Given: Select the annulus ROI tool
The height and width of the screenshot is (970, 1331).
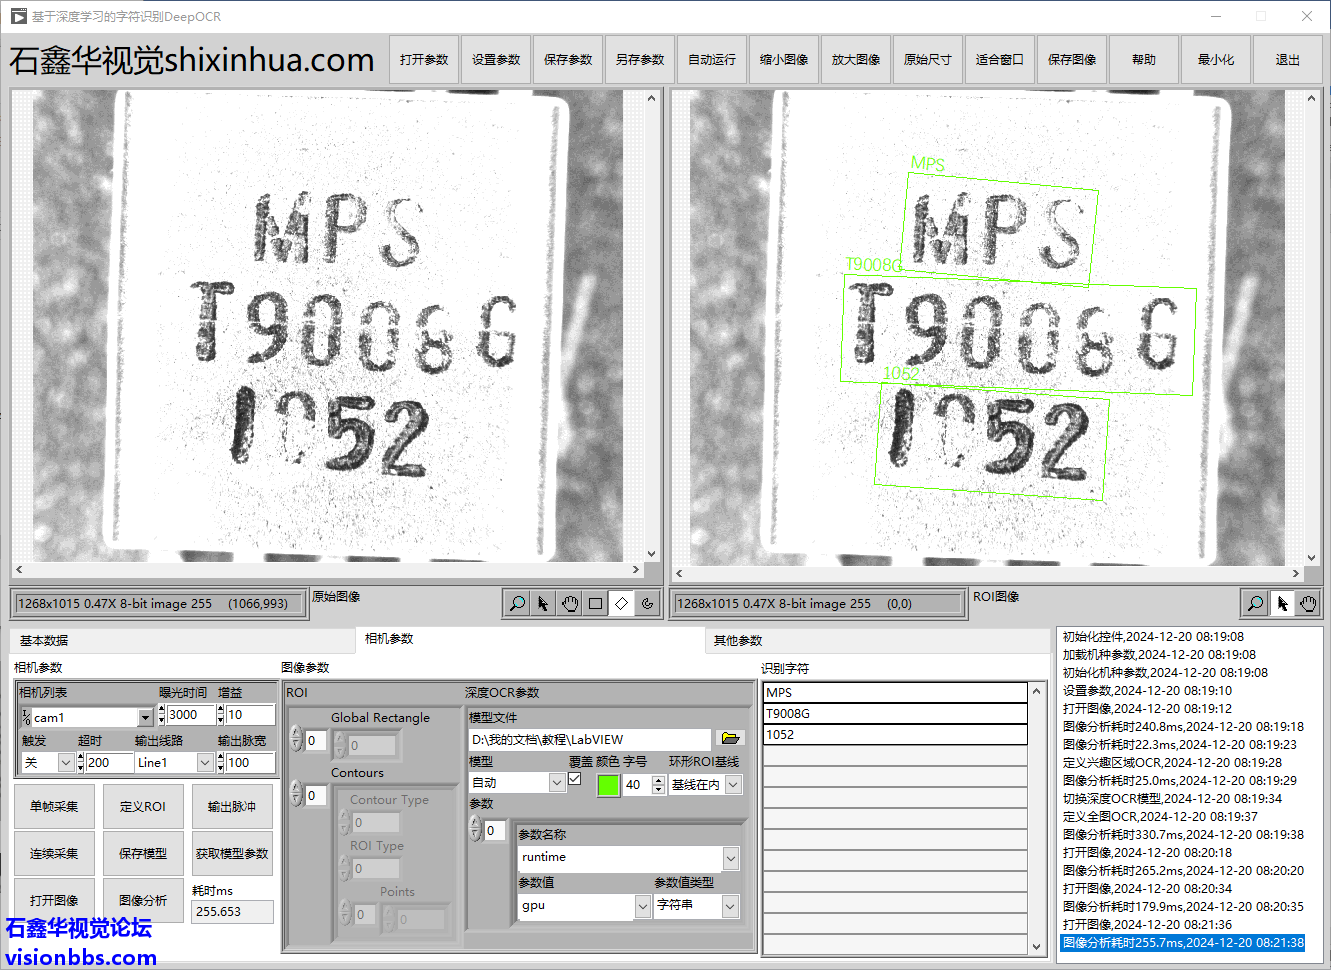Looking at the screenshot, I should 647,603.
